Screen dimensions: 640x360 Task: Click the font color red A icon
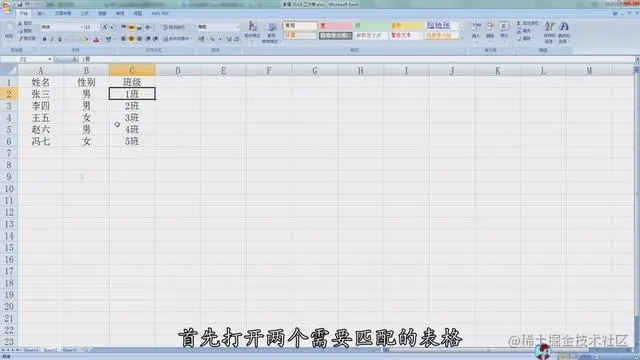(x=96, y=39)
